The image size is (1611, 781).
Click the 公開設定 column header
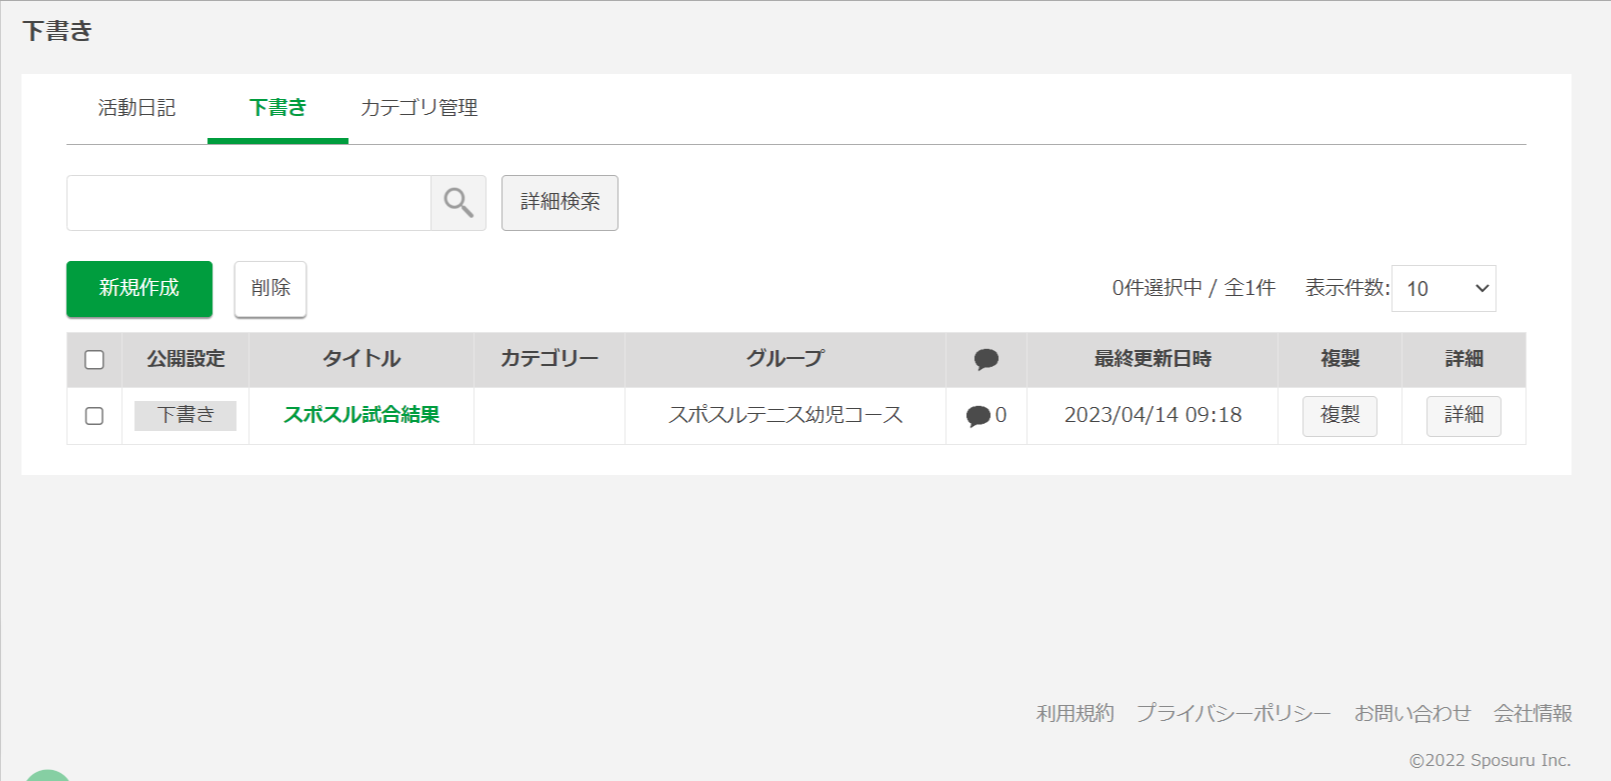click(186, 359)
